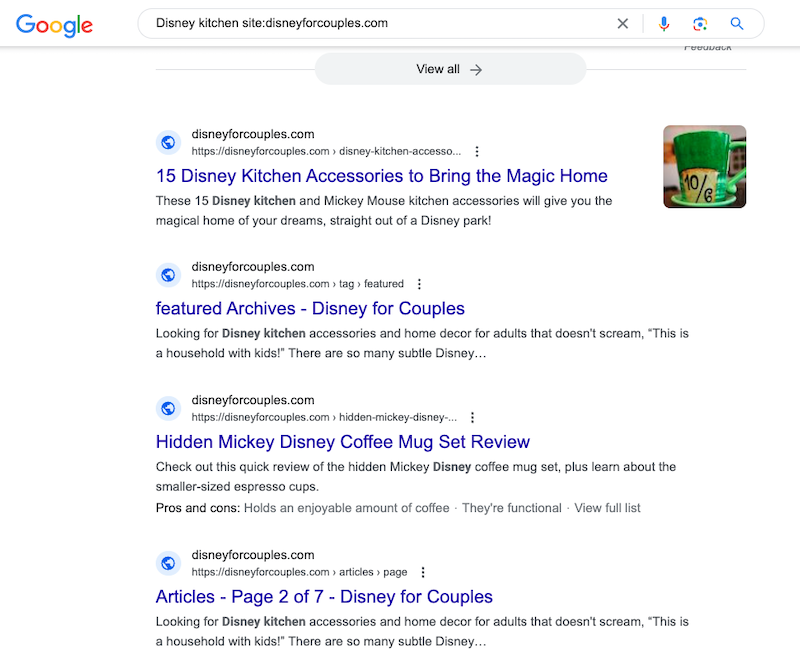Activate voice search via the microphone icon
This screenshot has width=800, height=658.
663,22
